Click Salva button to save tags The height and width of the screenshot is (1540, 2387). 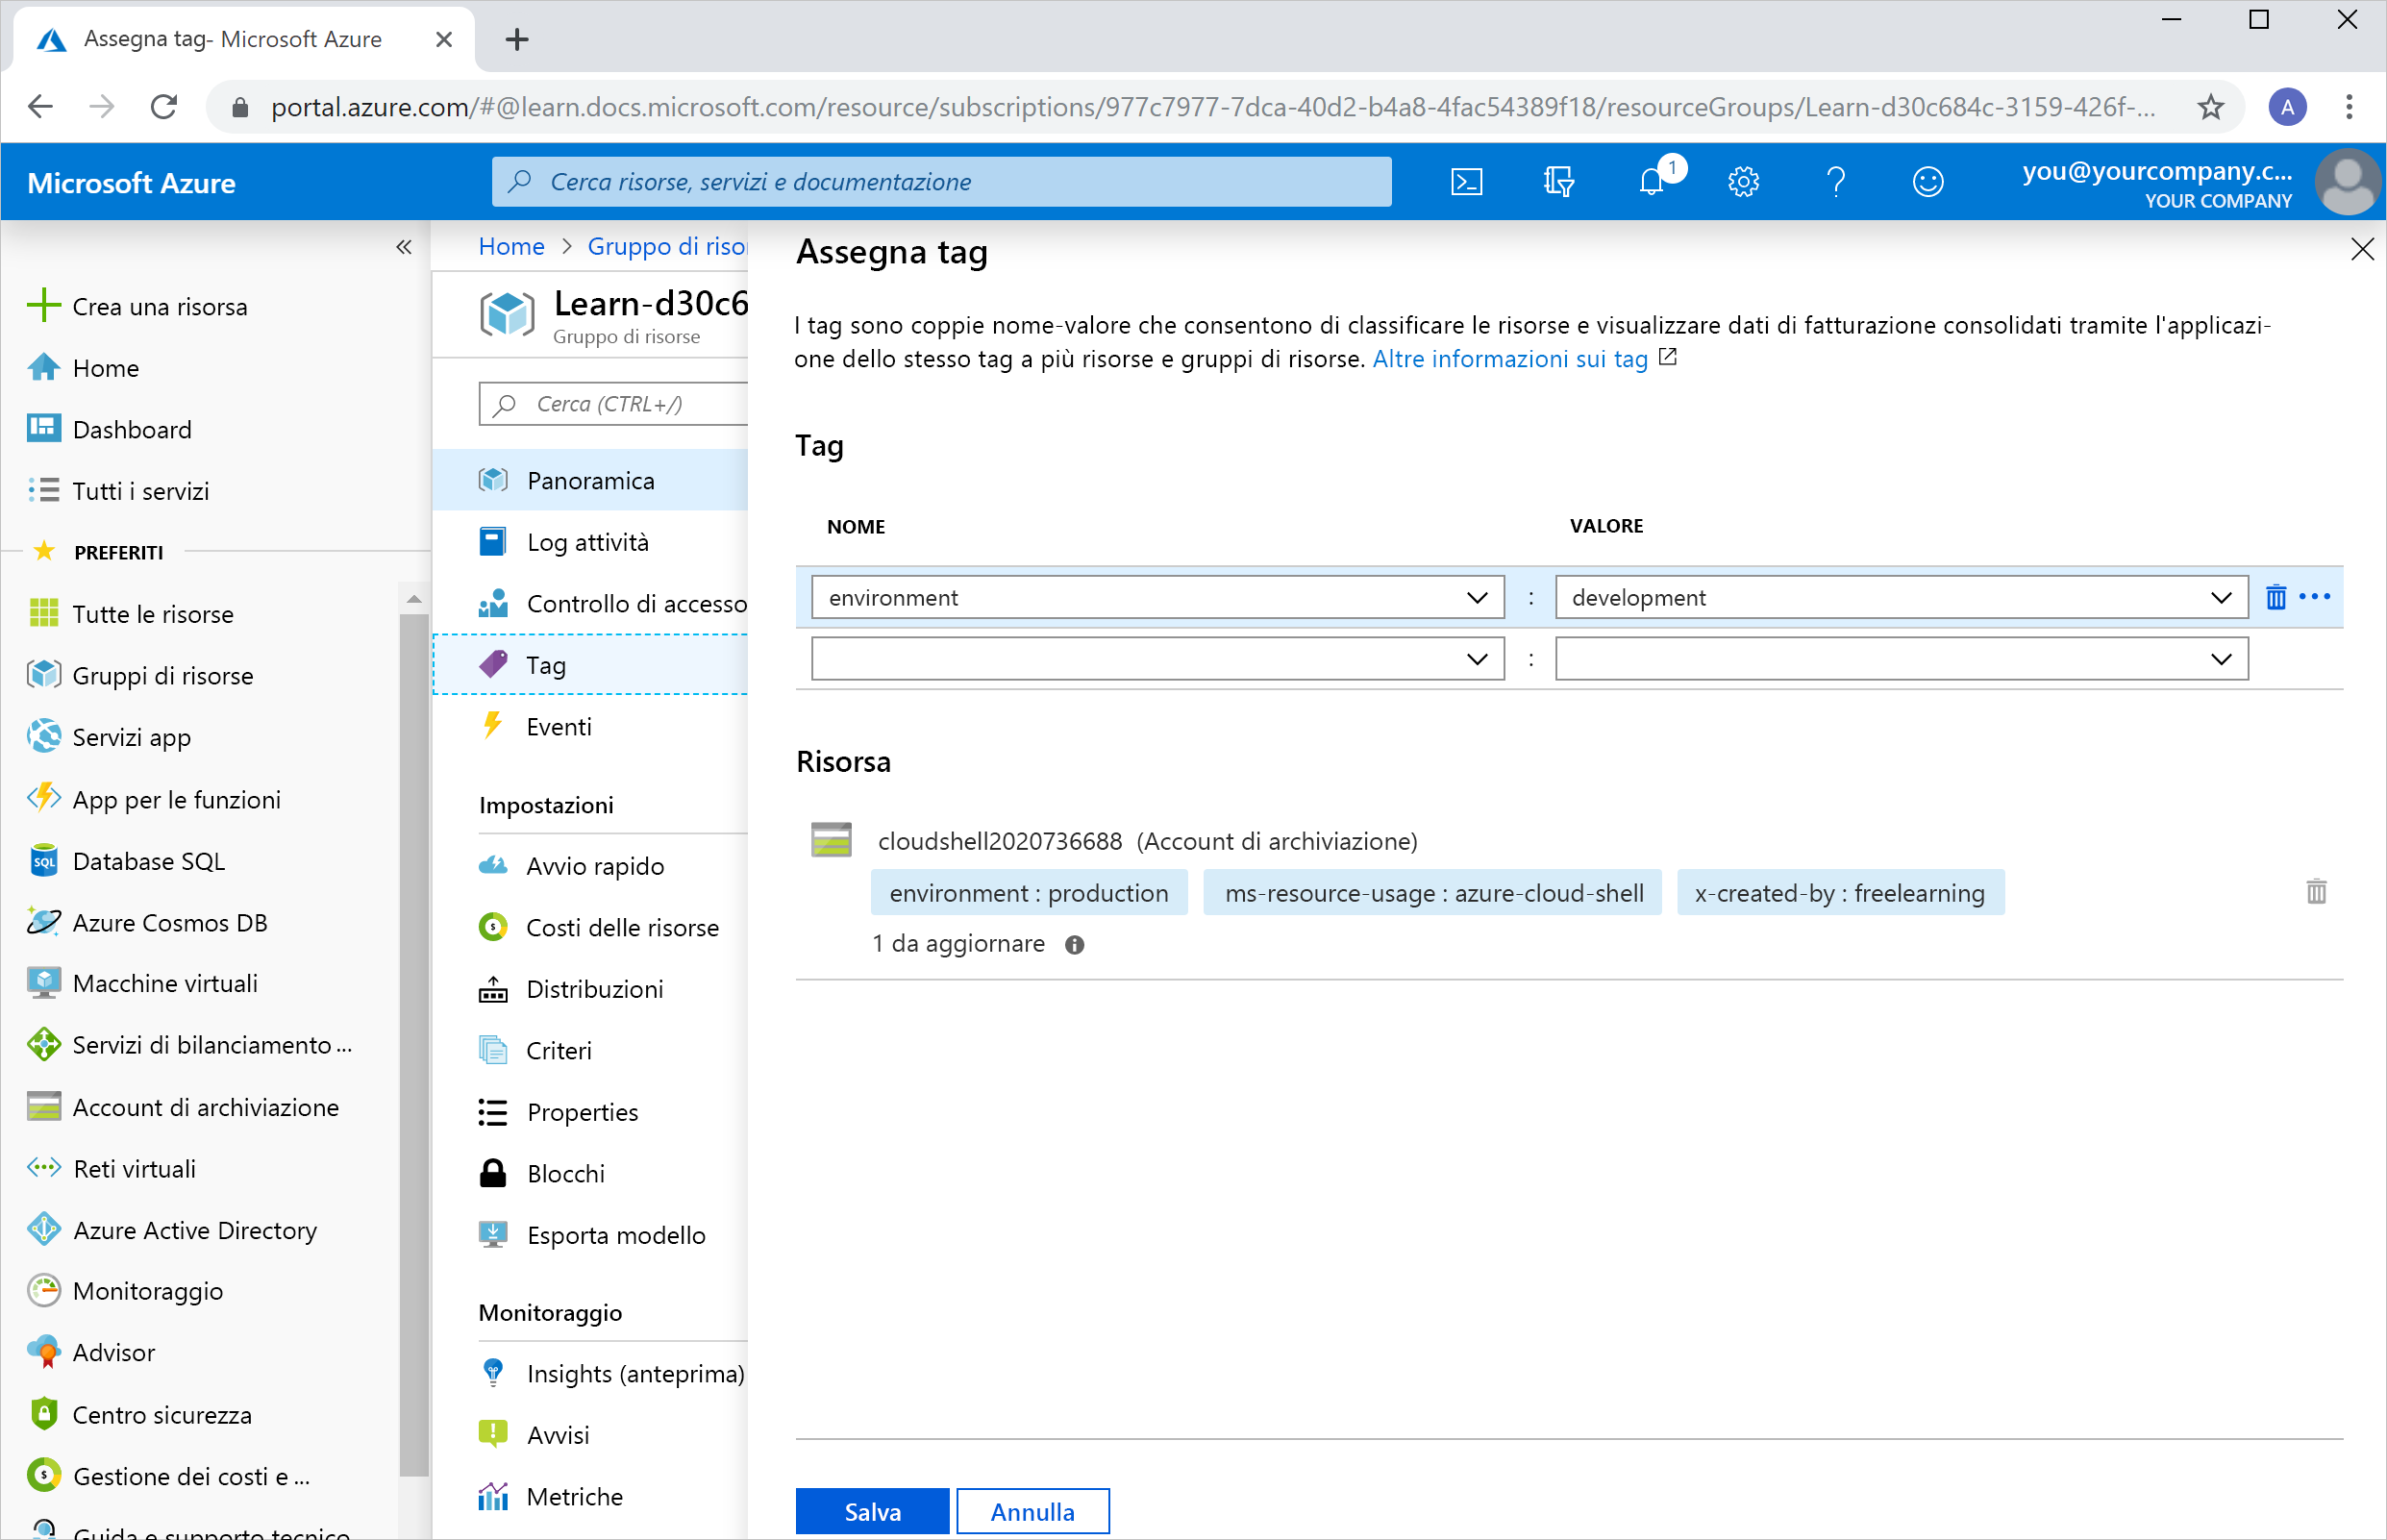tap(870, 1510)
